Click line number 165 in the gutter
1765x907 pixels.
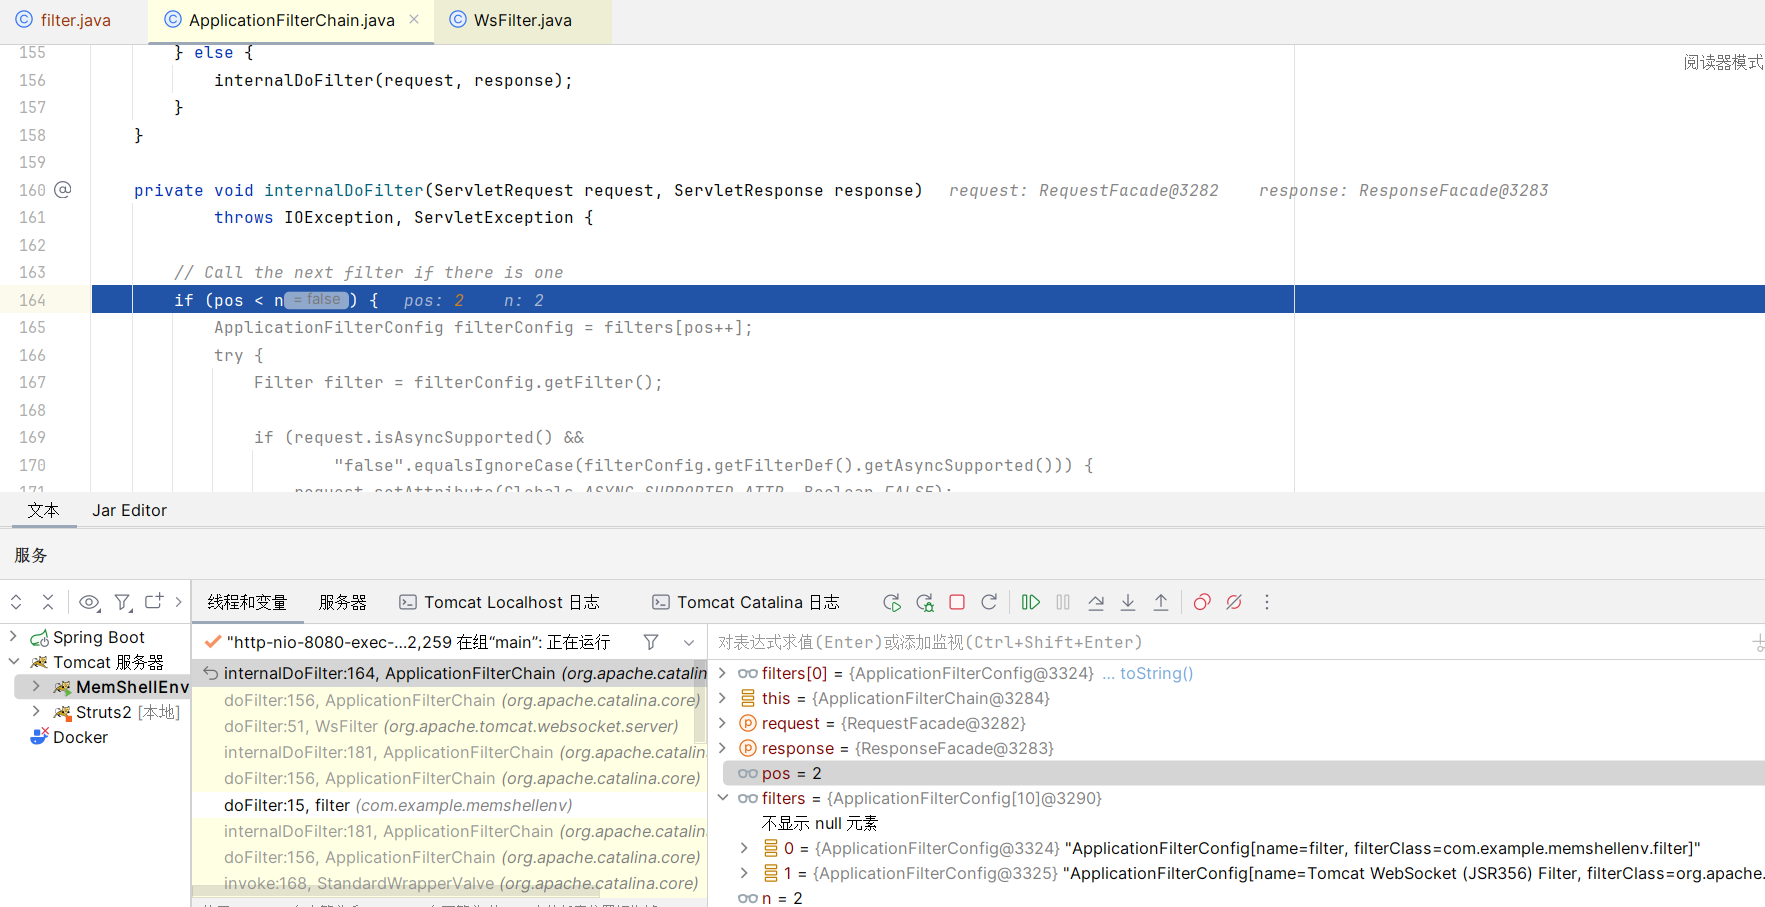(x=32, y=327)
